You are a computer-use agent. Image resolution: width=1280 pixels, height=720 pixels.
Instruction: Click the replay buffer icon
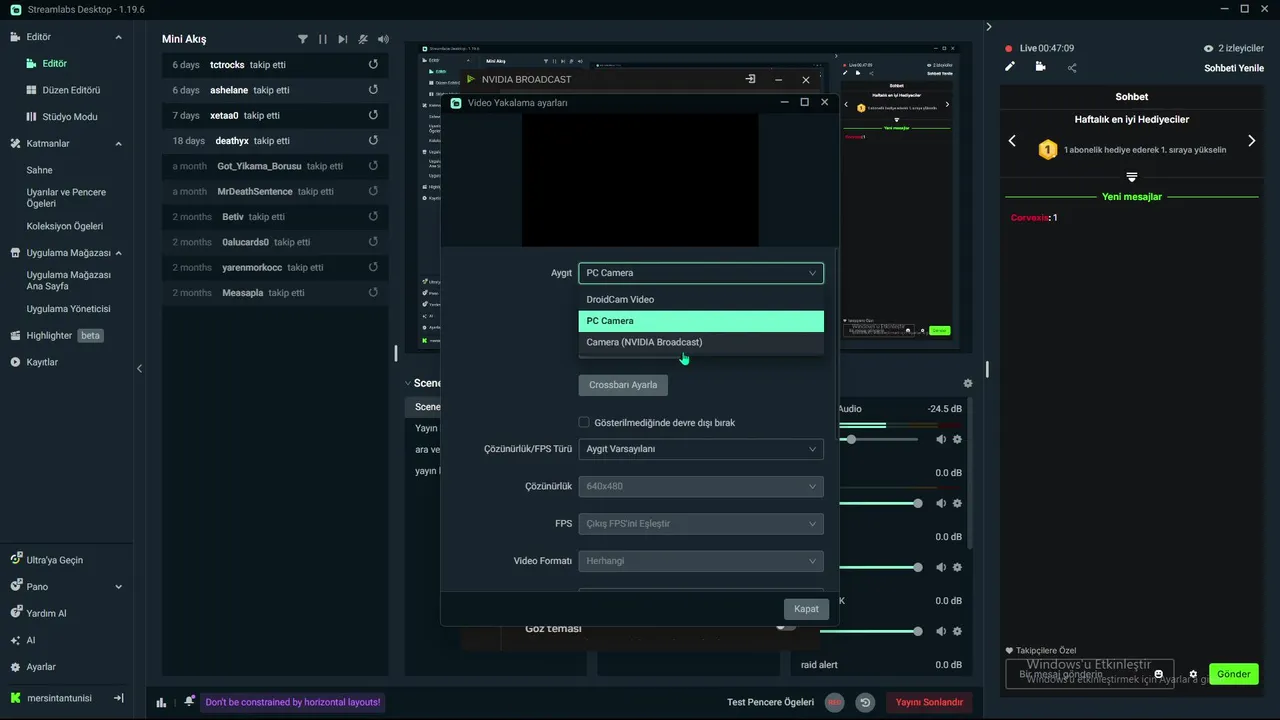[865, 702]
